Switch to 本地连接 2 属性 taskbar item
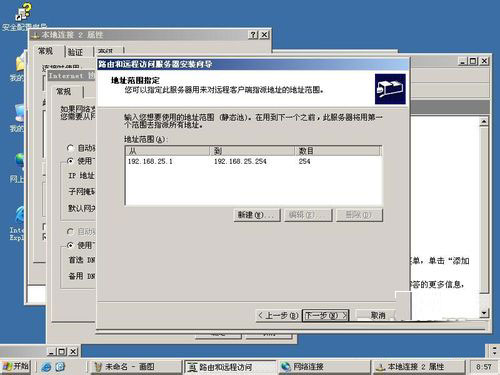 (418, 367)
